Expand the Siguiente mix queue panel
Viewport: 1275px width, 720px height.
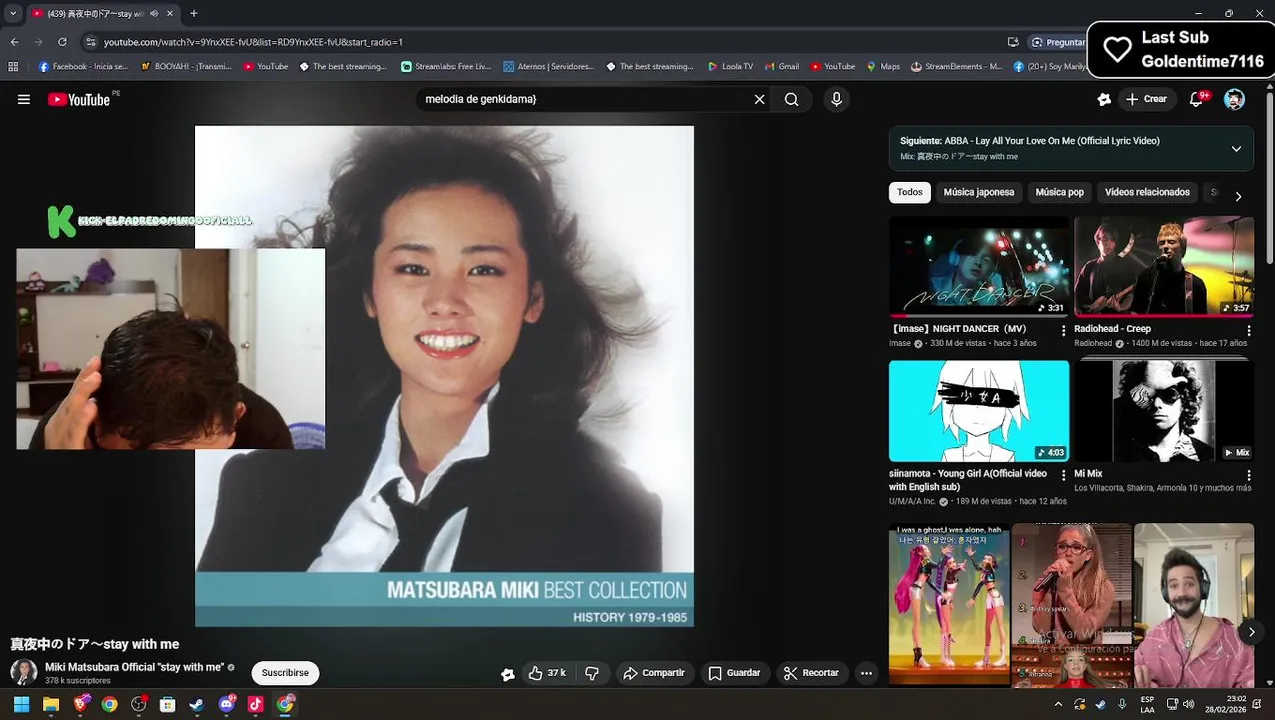1236,149
